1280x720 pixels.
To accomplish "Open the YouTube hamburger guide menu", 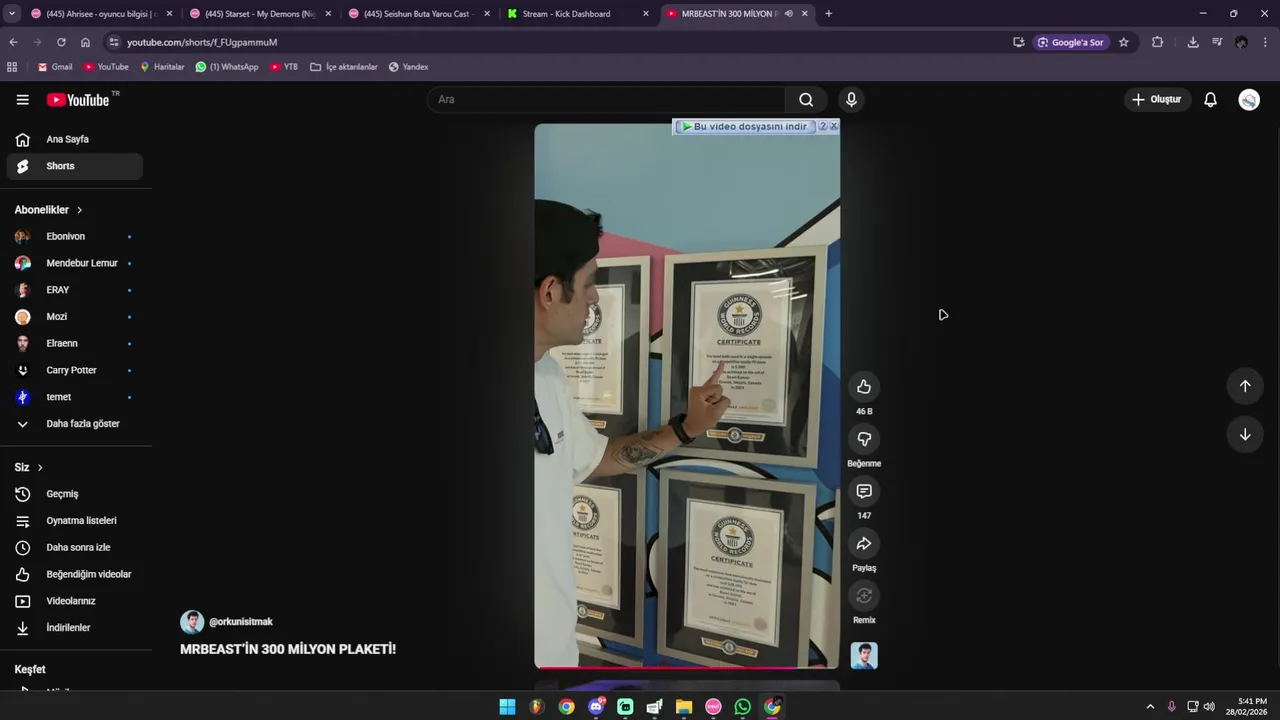I will point(22,99).
